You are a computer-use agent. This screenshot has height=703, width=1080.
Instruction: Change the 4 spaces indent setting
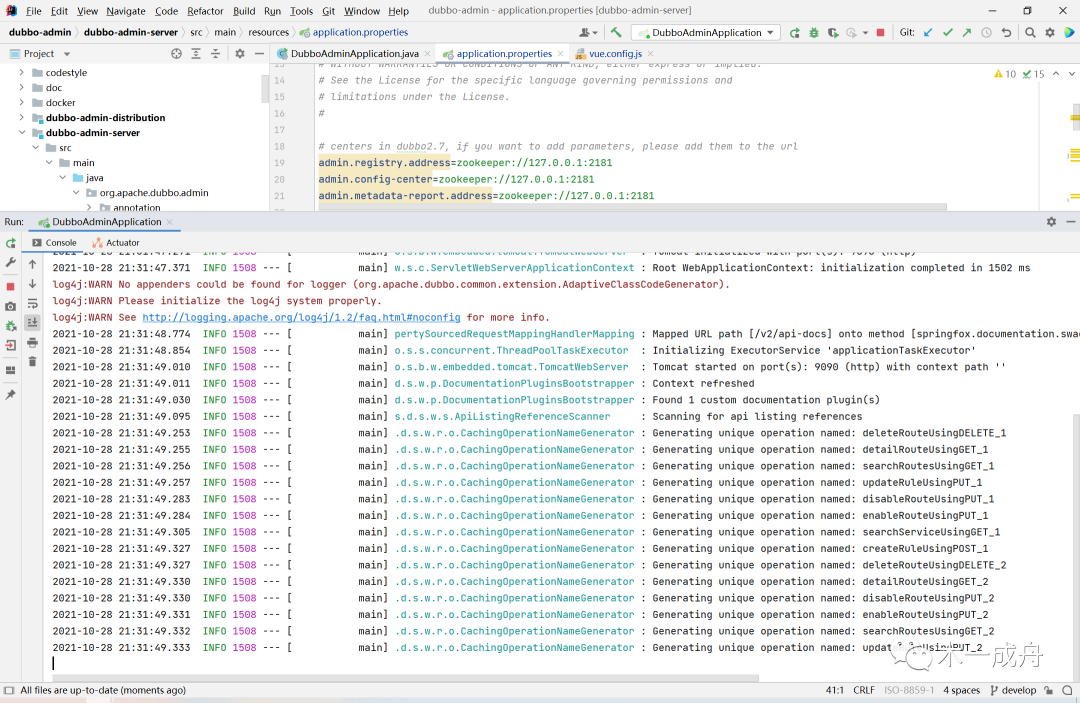click(x=962, y=691)
